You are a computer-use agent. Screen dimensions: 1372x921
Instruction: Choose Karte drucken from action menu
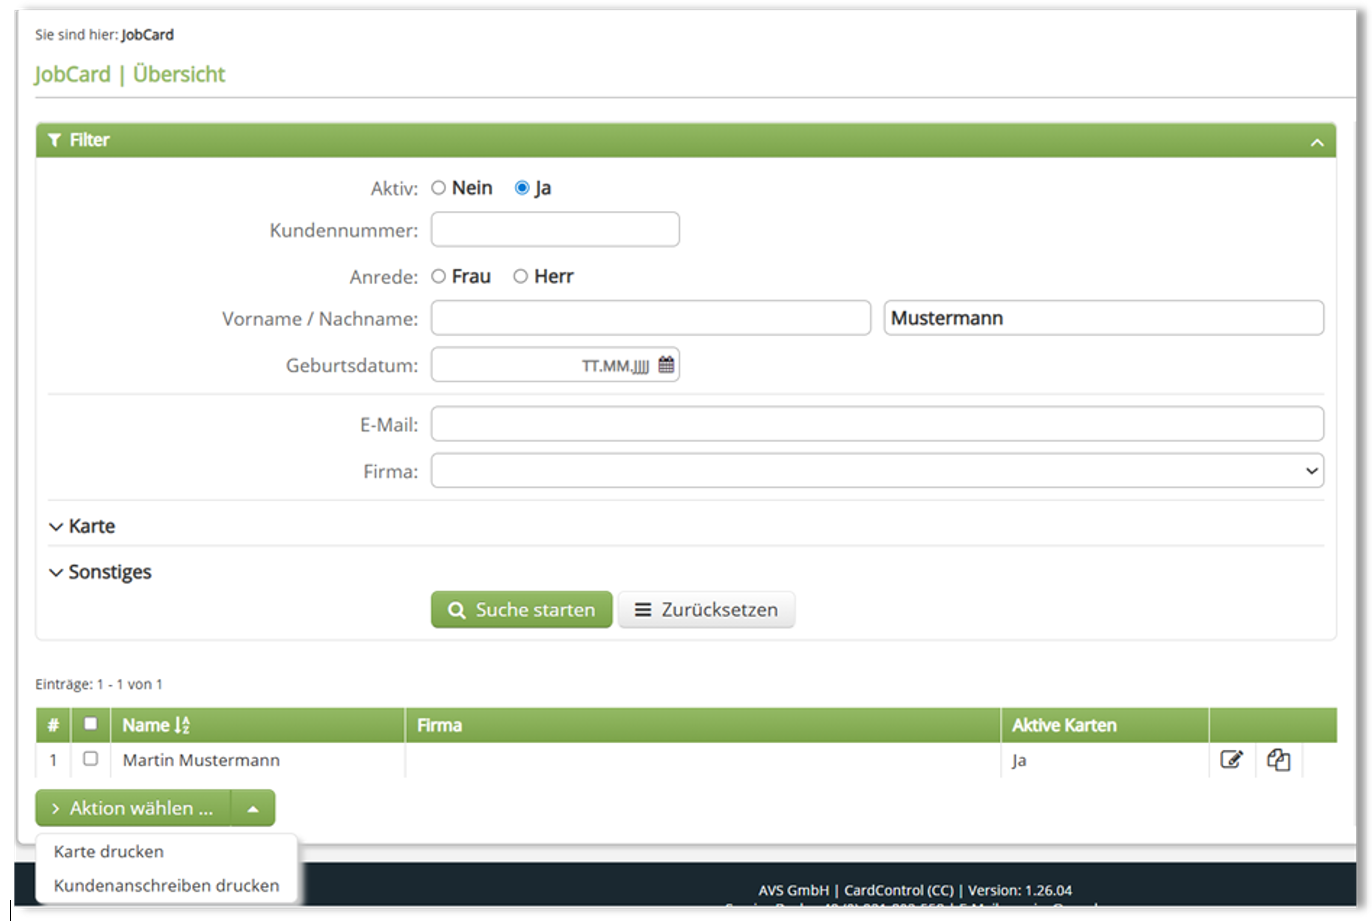point(109,852)
